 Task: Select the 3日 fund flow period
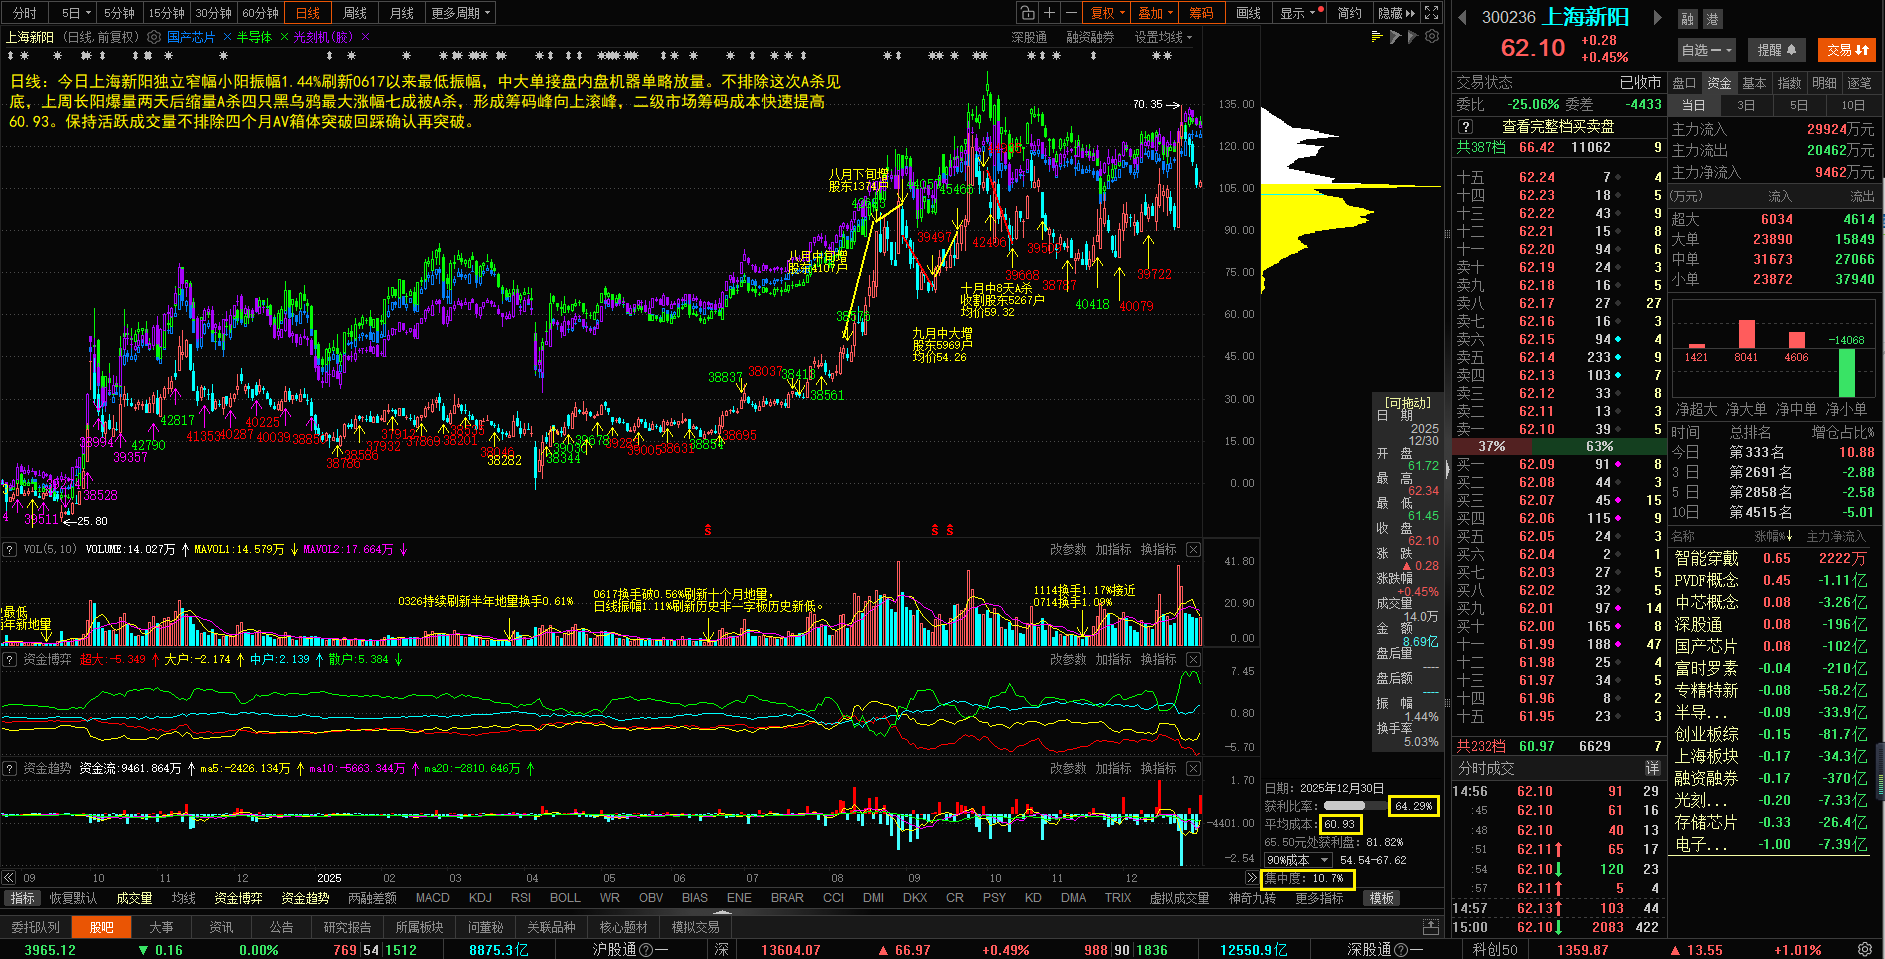pos(1746,105)
